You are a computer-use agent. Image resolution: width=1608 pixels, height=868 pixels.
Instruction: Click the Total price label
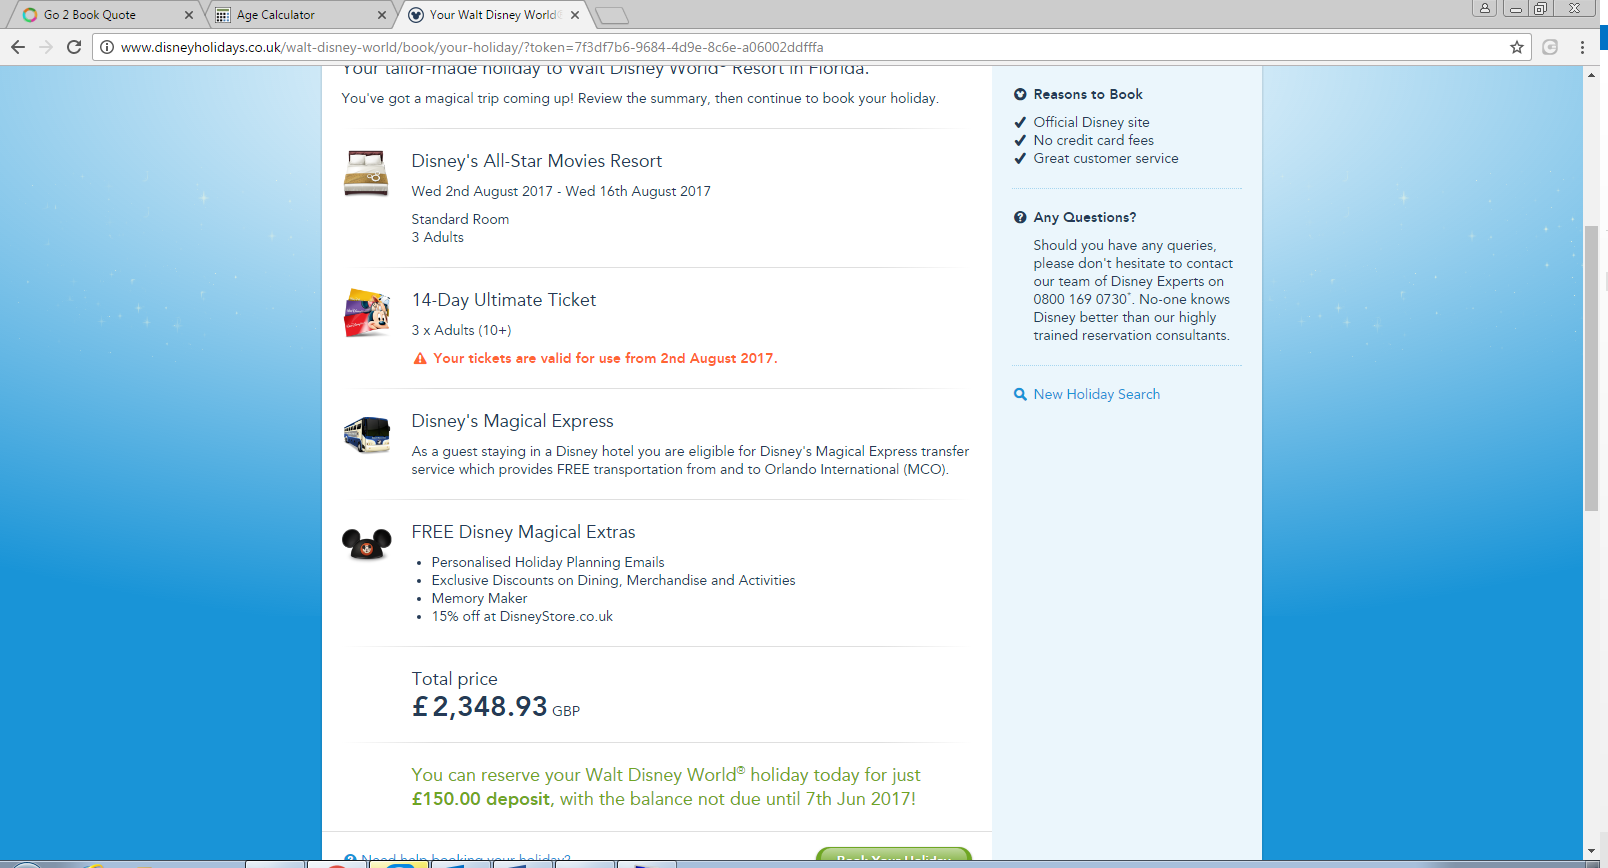click(x=455, y=679)
